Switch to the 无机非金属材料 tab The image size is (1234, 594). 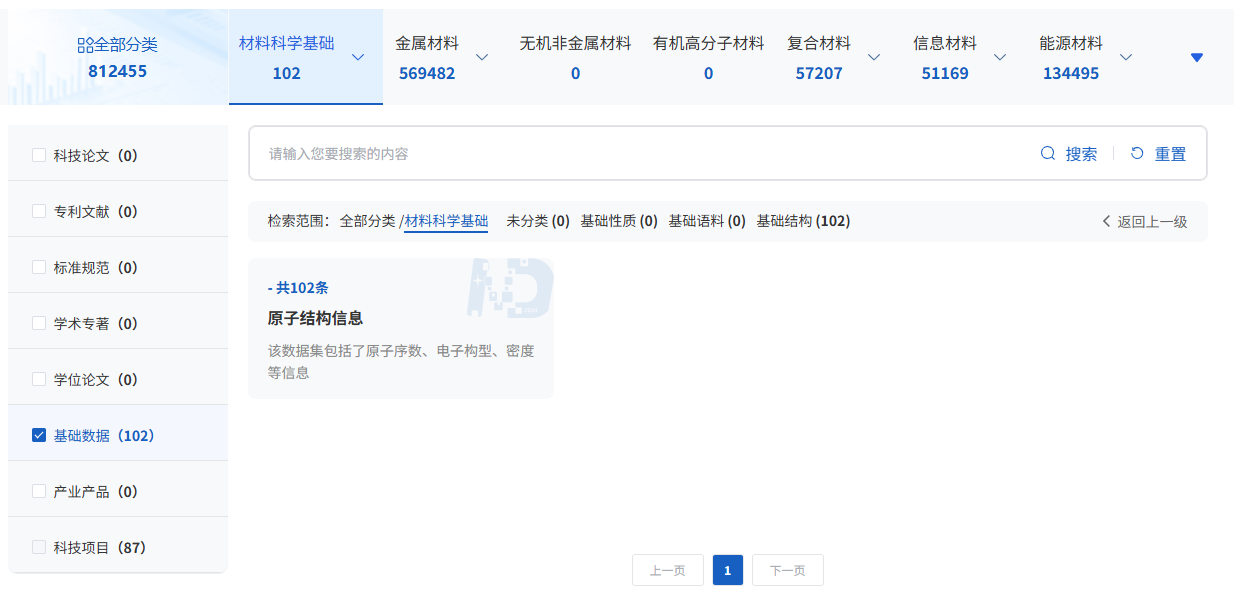click(575, 57)
